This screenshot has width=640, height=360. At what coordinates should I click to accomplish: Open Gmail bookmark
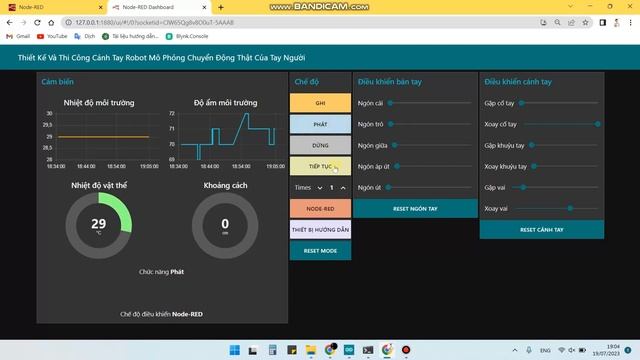pos(18,36)
